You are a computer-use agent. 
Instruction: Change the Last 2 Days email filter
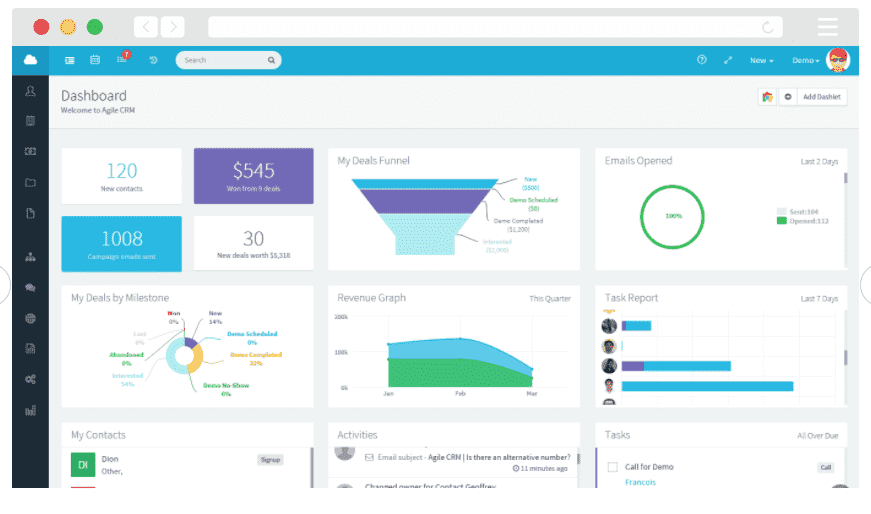(x=819, y=161)
